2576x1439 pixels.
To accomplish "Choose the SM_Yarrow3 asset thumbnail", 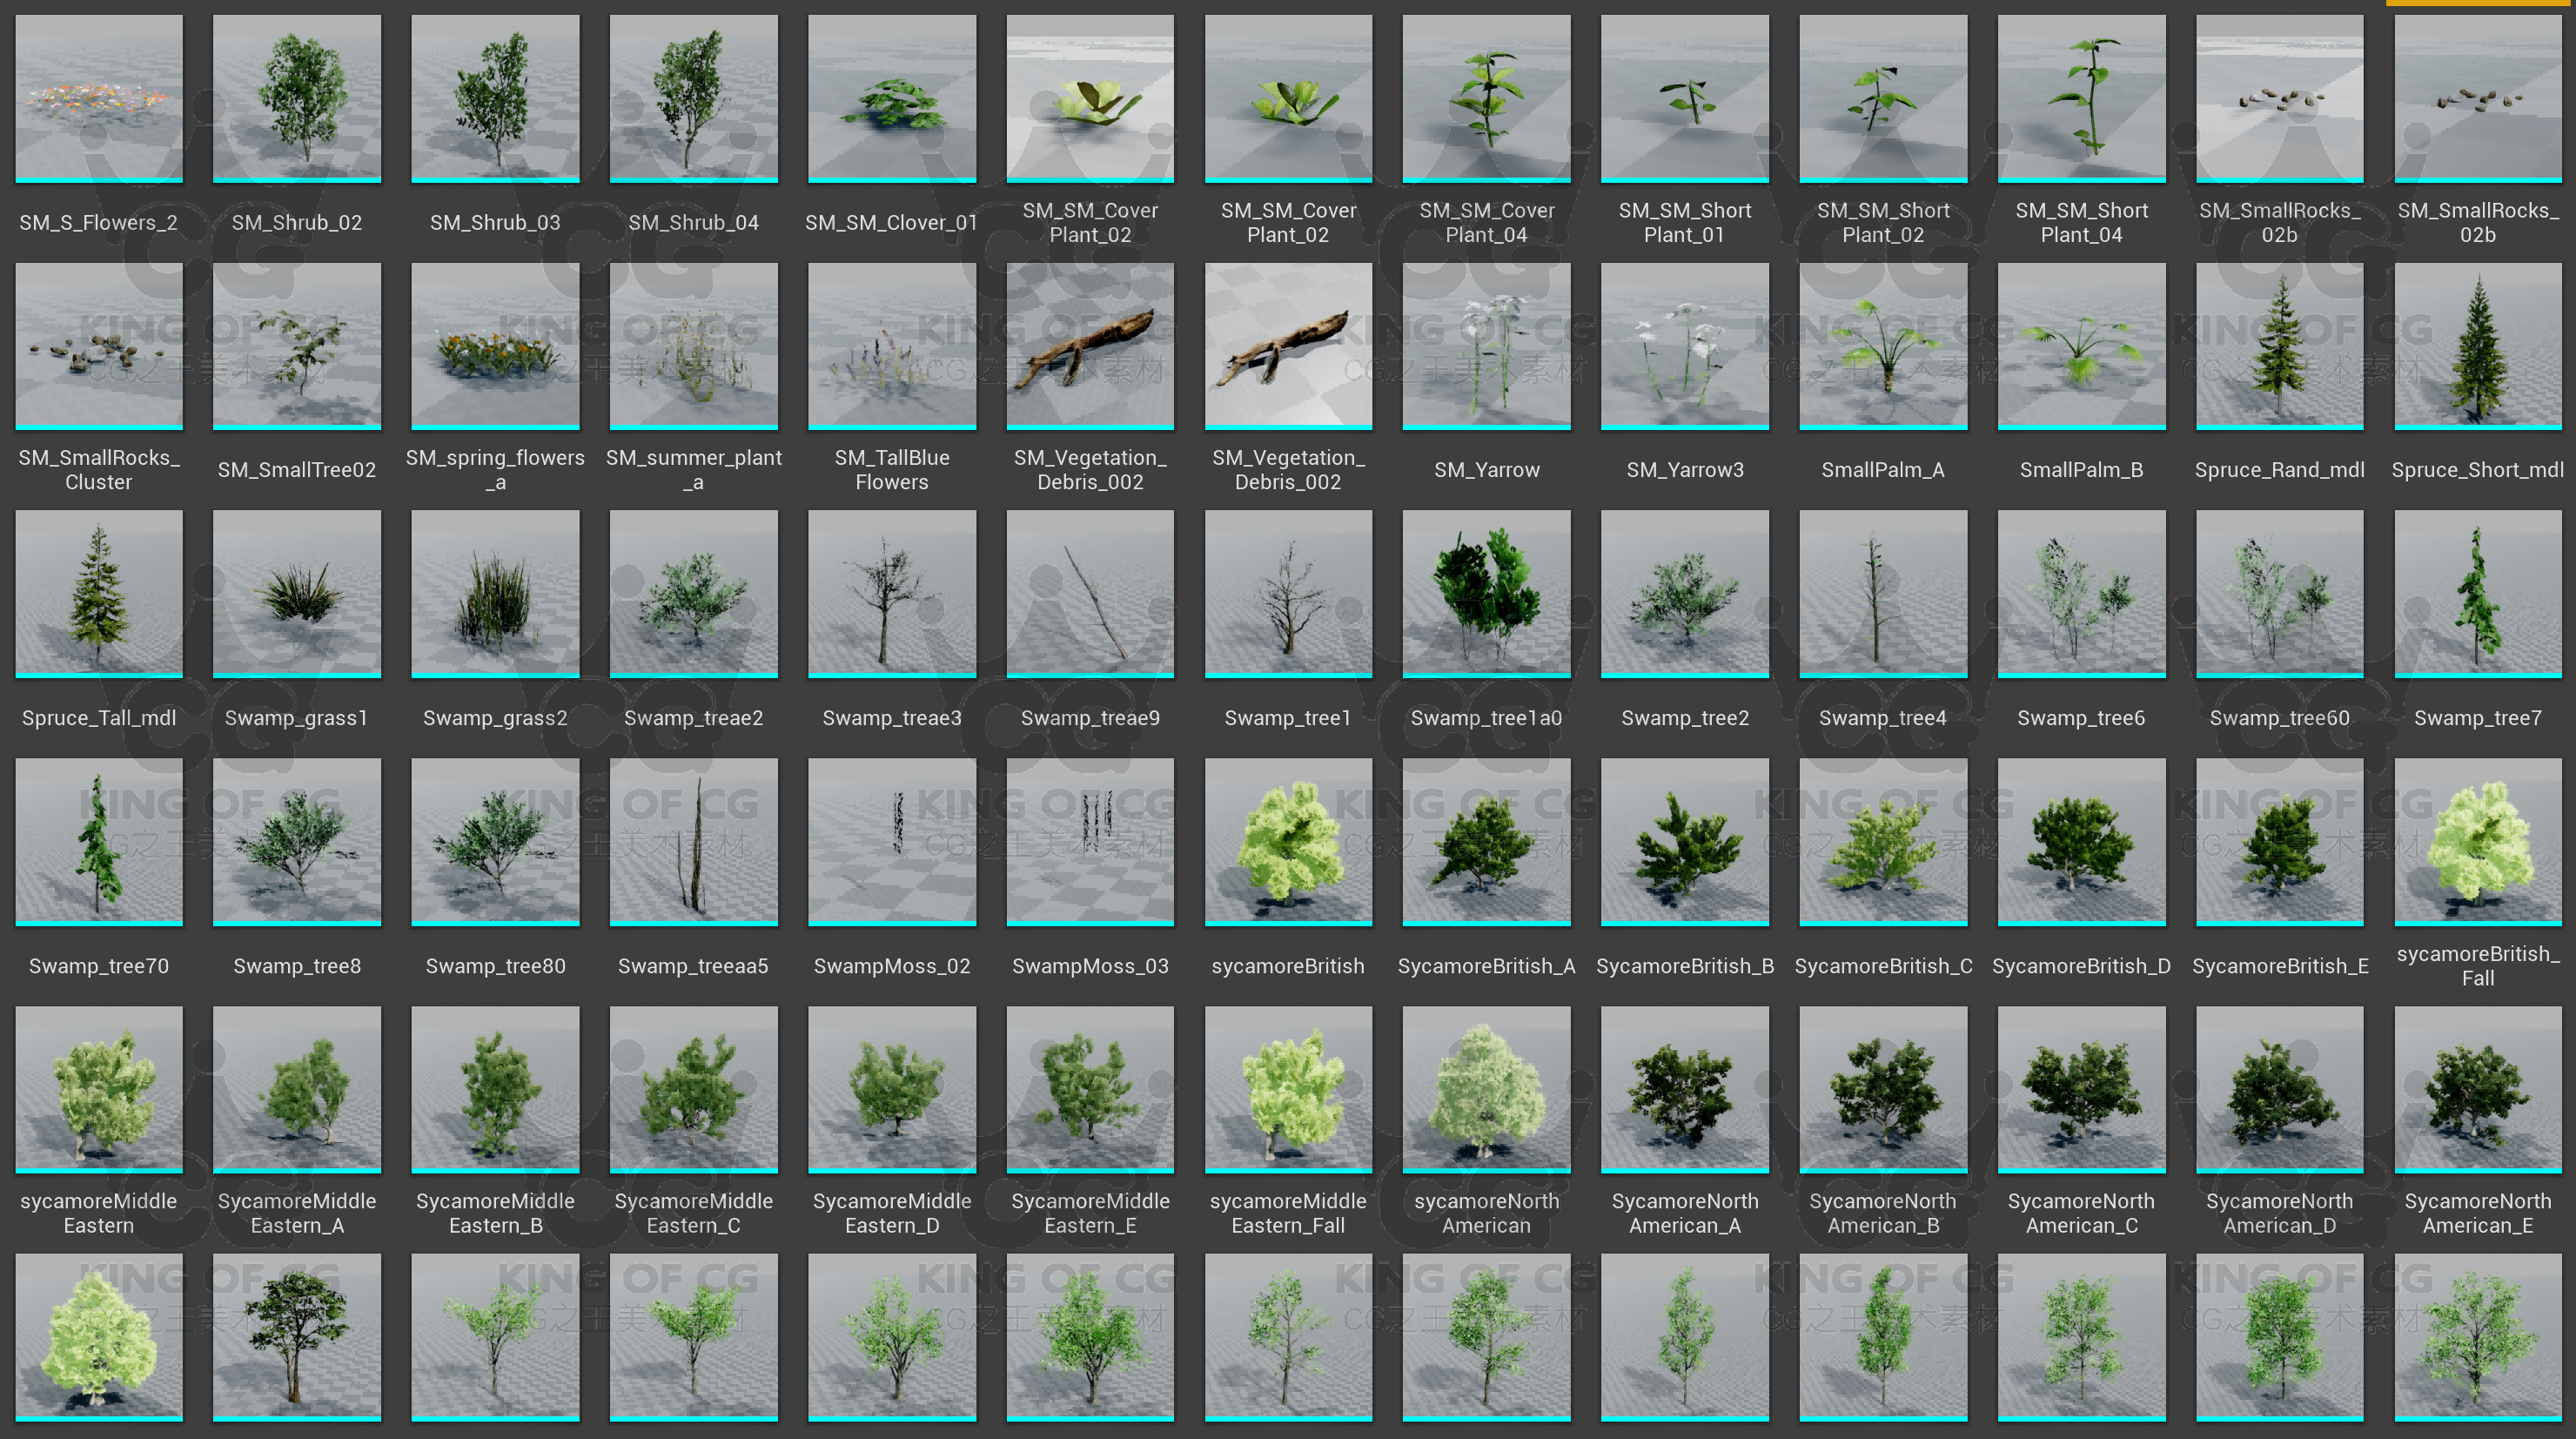I will (x=1684, y=346).
